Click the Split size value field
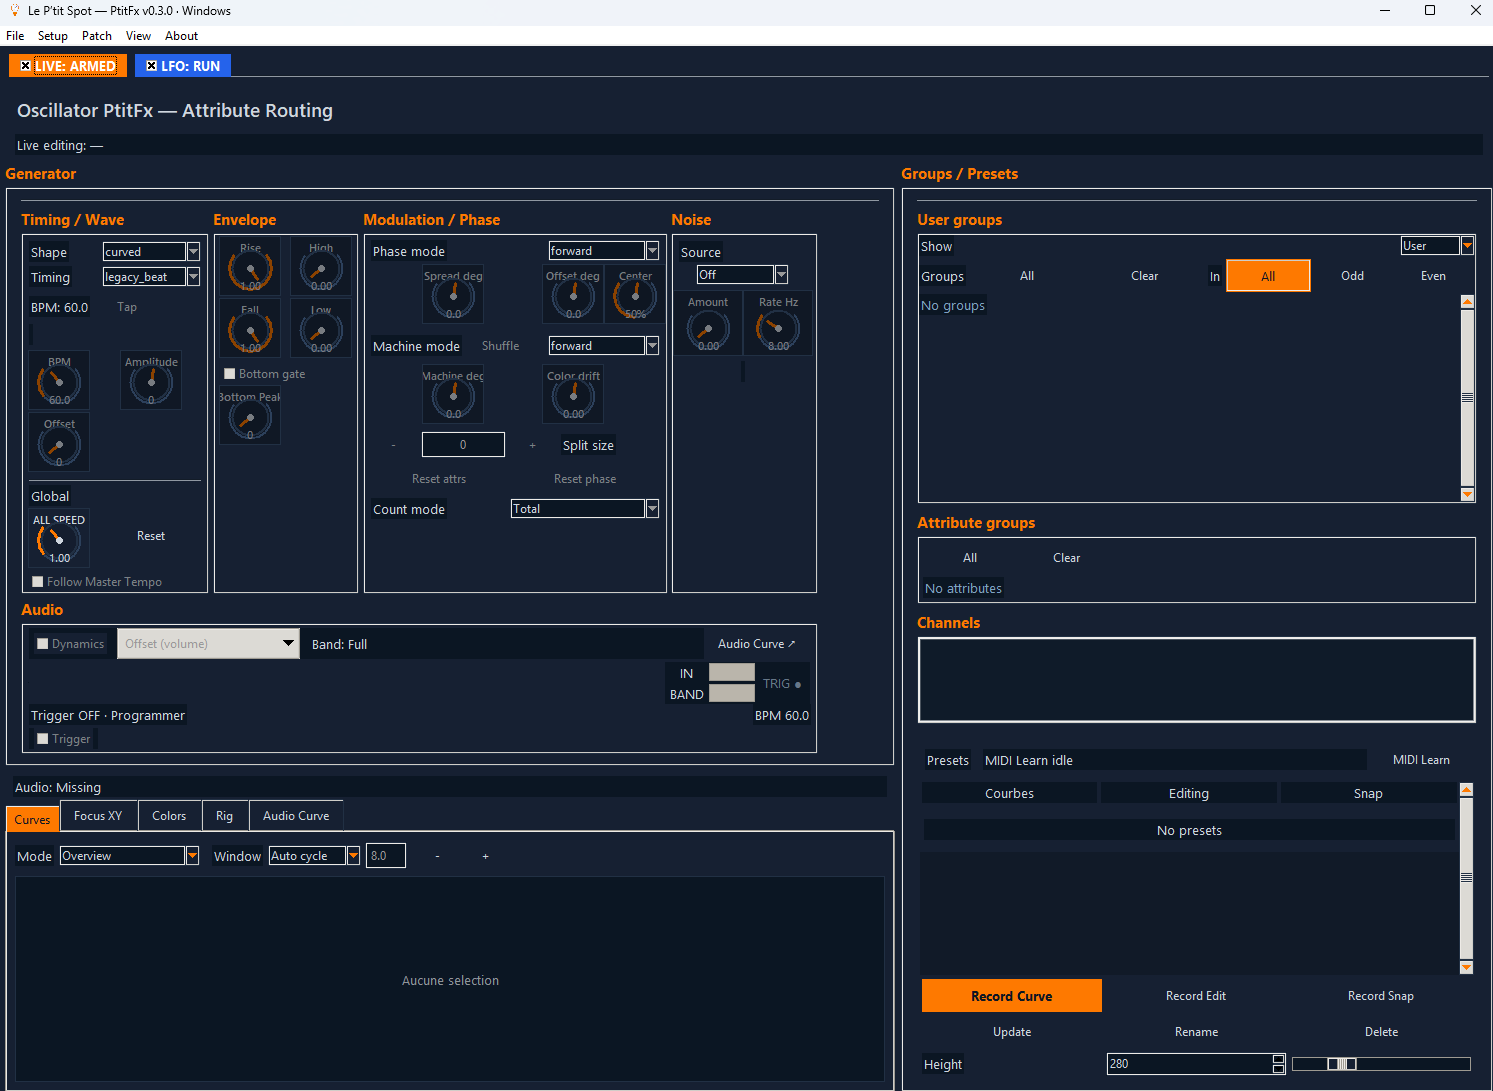The width and height of the screenshot is (1493, 1091). [x=463, y=445]
